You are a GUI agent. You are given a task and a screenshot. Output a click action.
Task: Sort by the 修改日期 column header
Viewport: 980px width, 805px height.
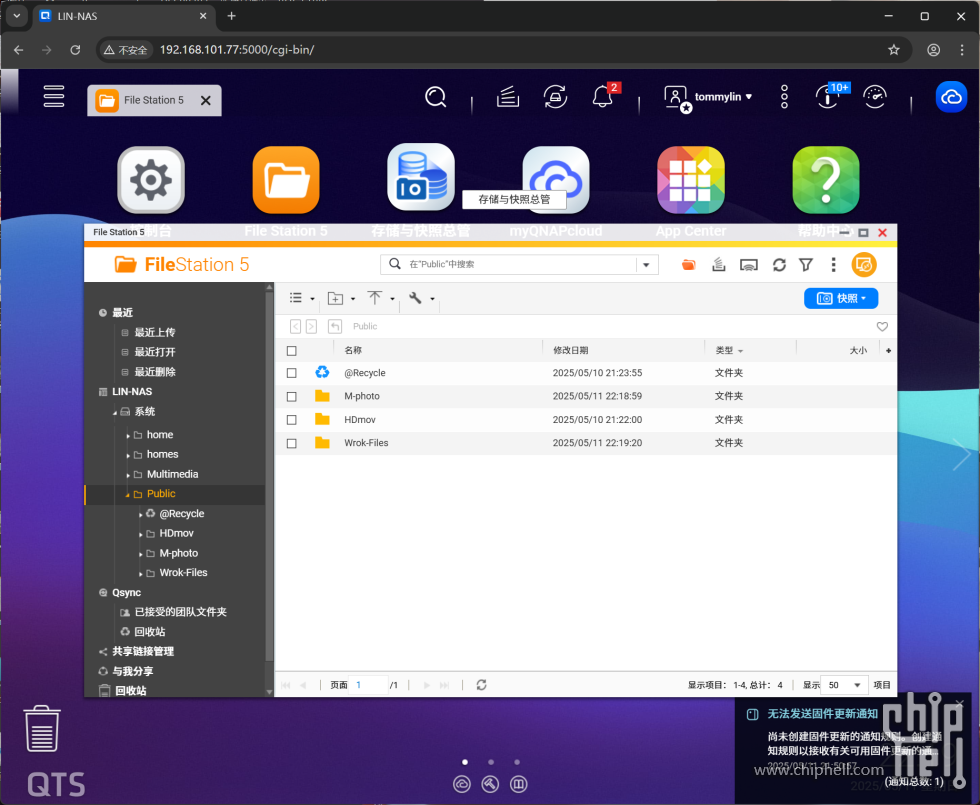click(x=570, y=351)
